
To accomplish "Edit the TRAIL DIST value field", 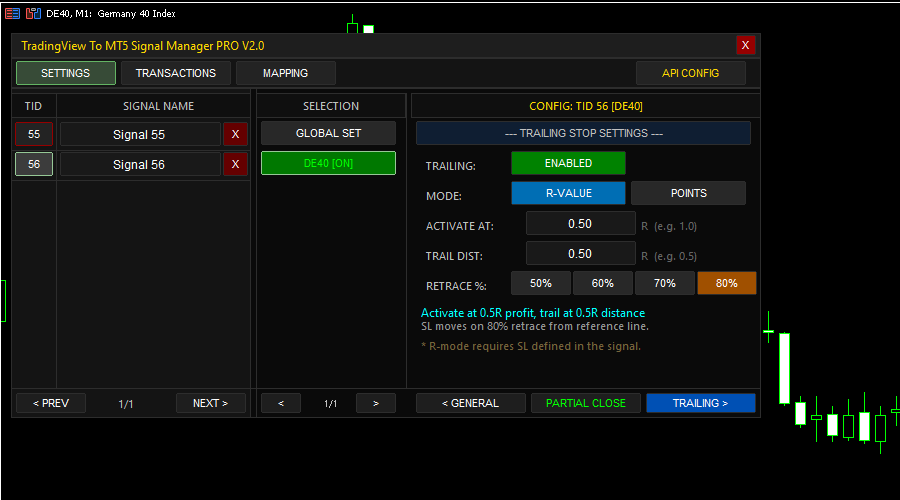I will (x=580, y=253).
